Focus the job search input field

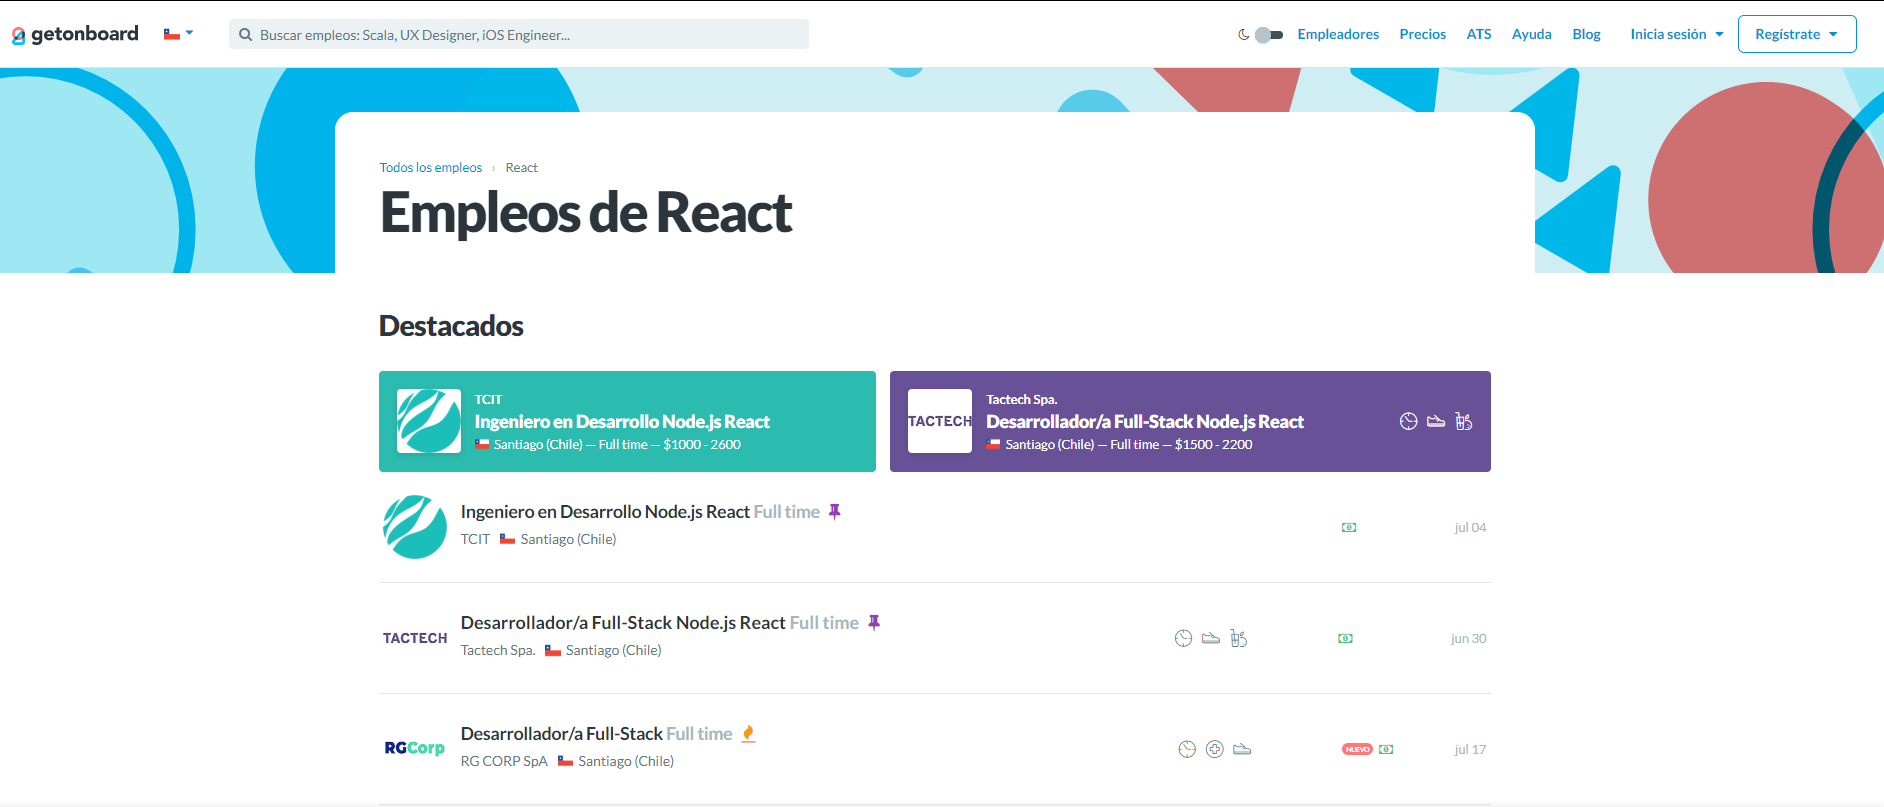coord(519,34)
